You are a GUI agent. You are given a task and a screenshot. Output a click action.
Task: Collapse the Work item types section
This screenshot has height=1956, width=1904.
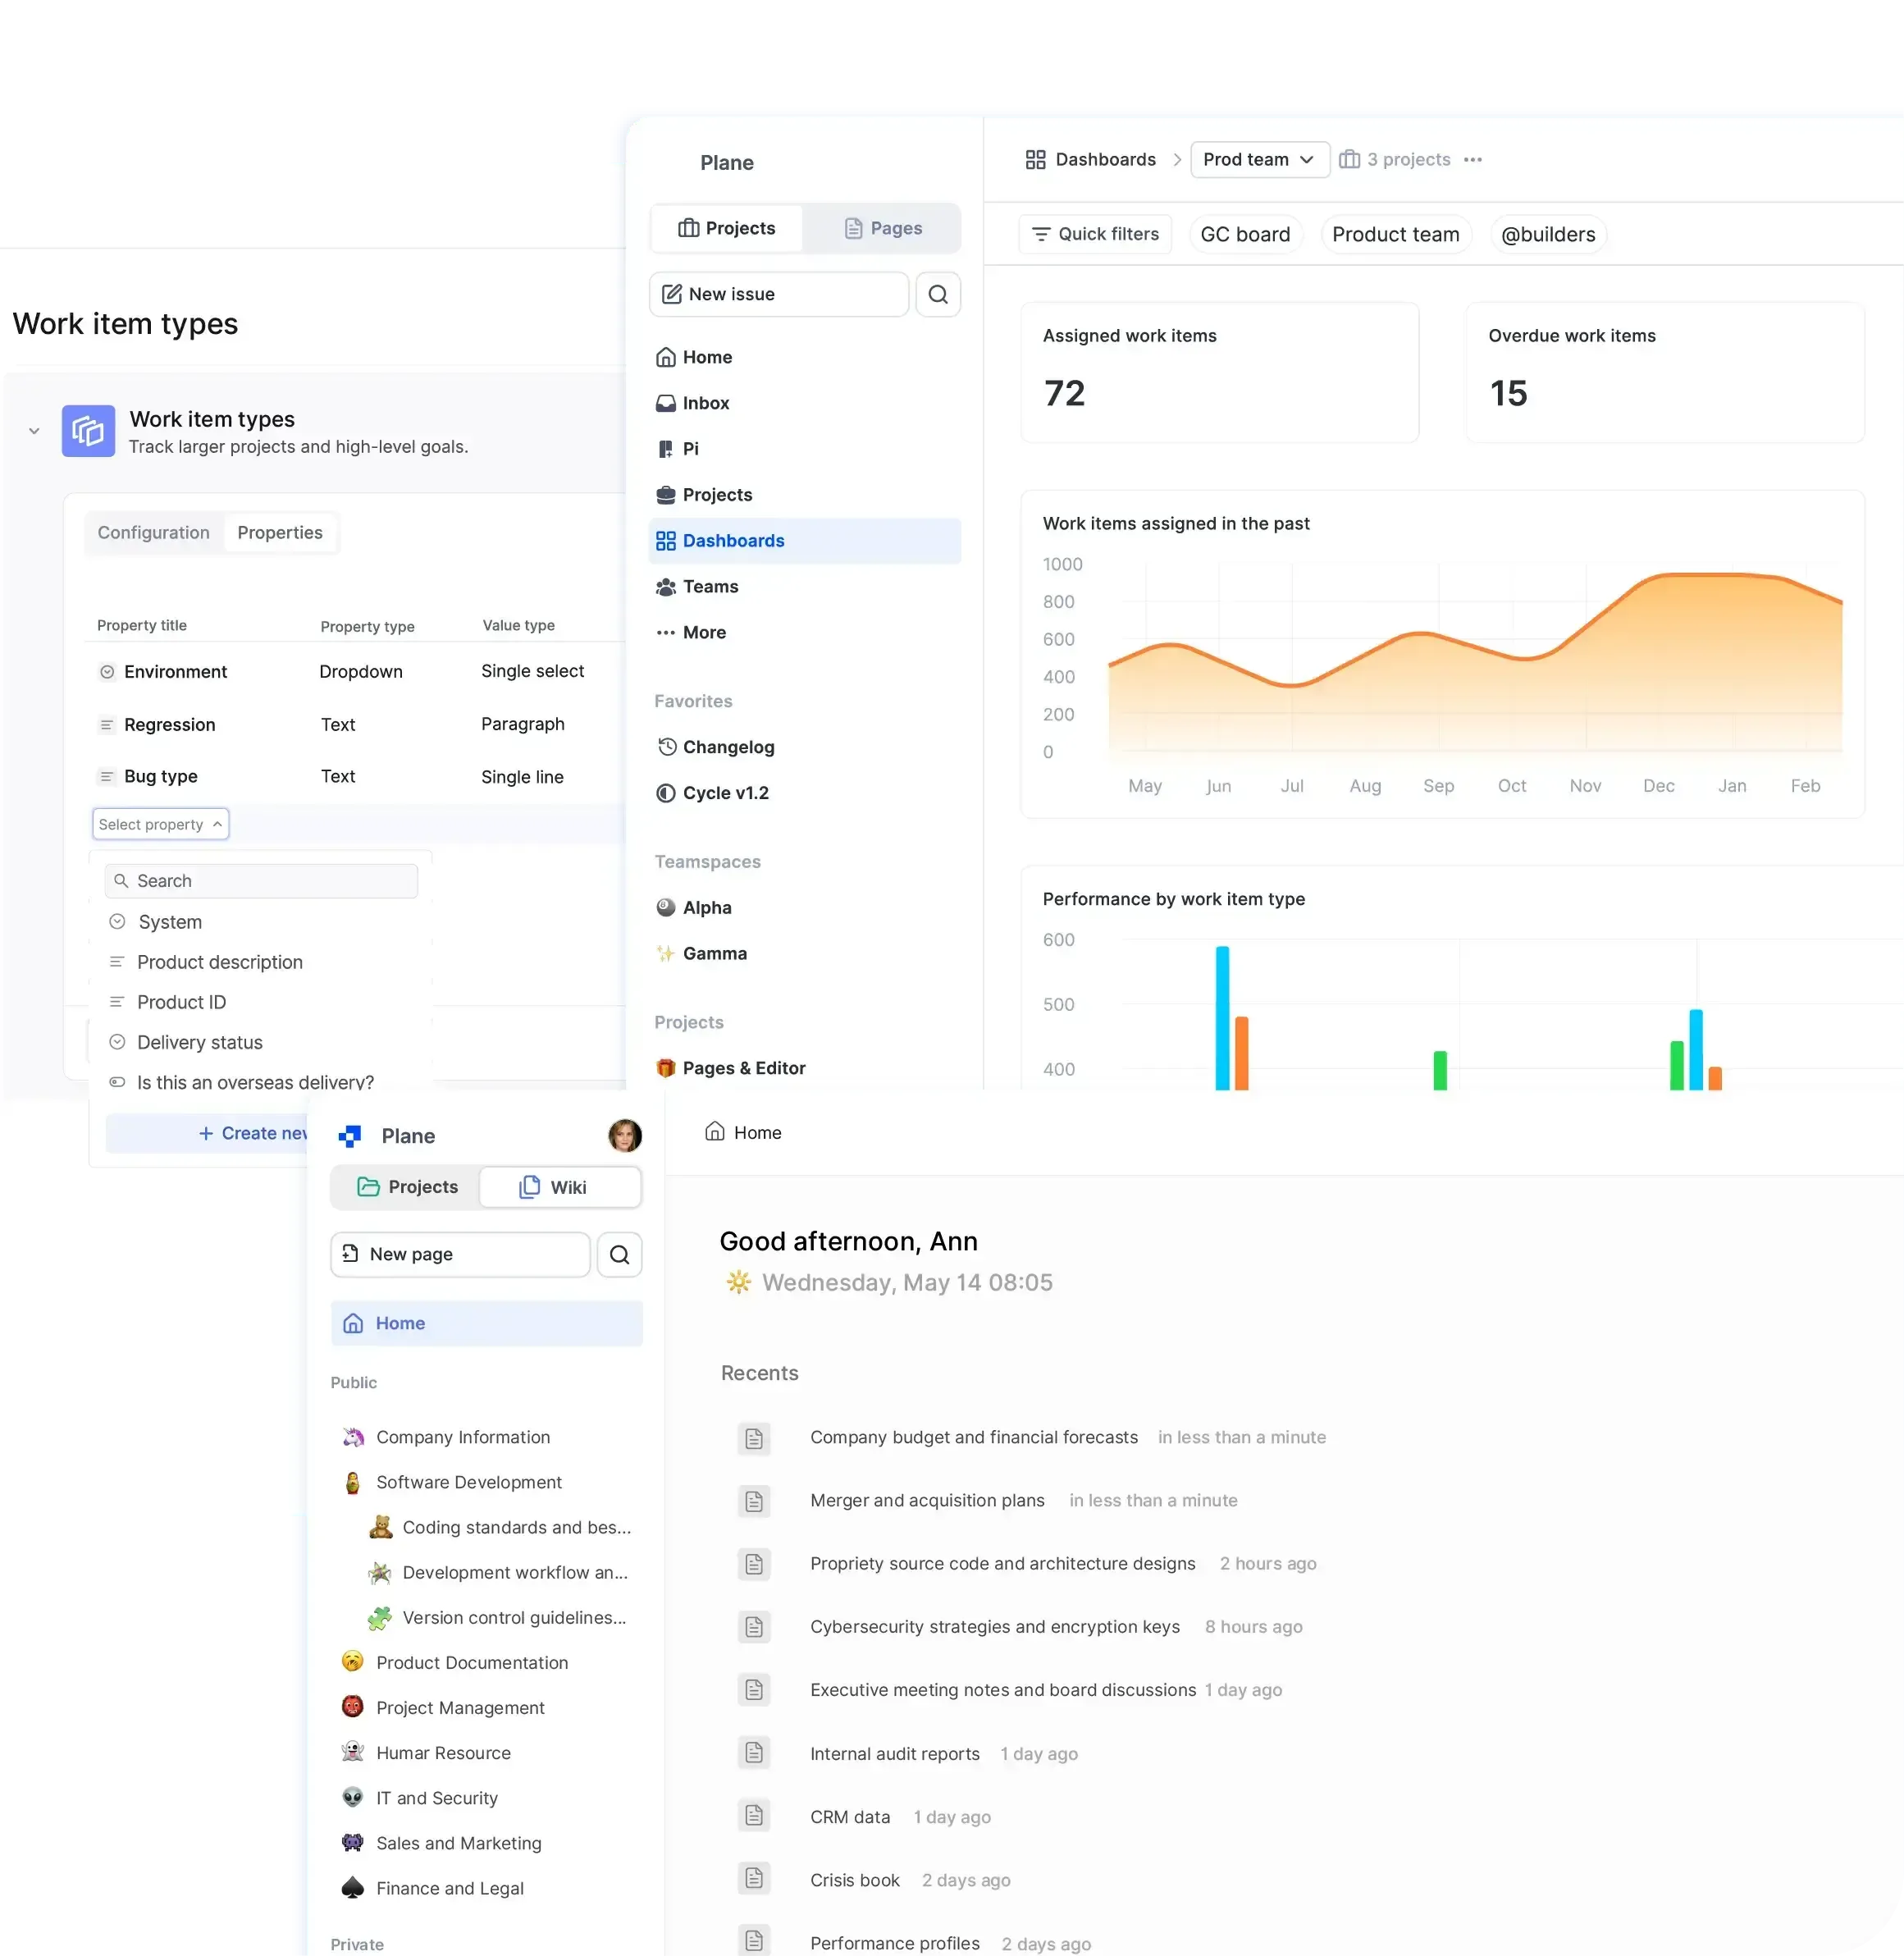click(33, 431)
